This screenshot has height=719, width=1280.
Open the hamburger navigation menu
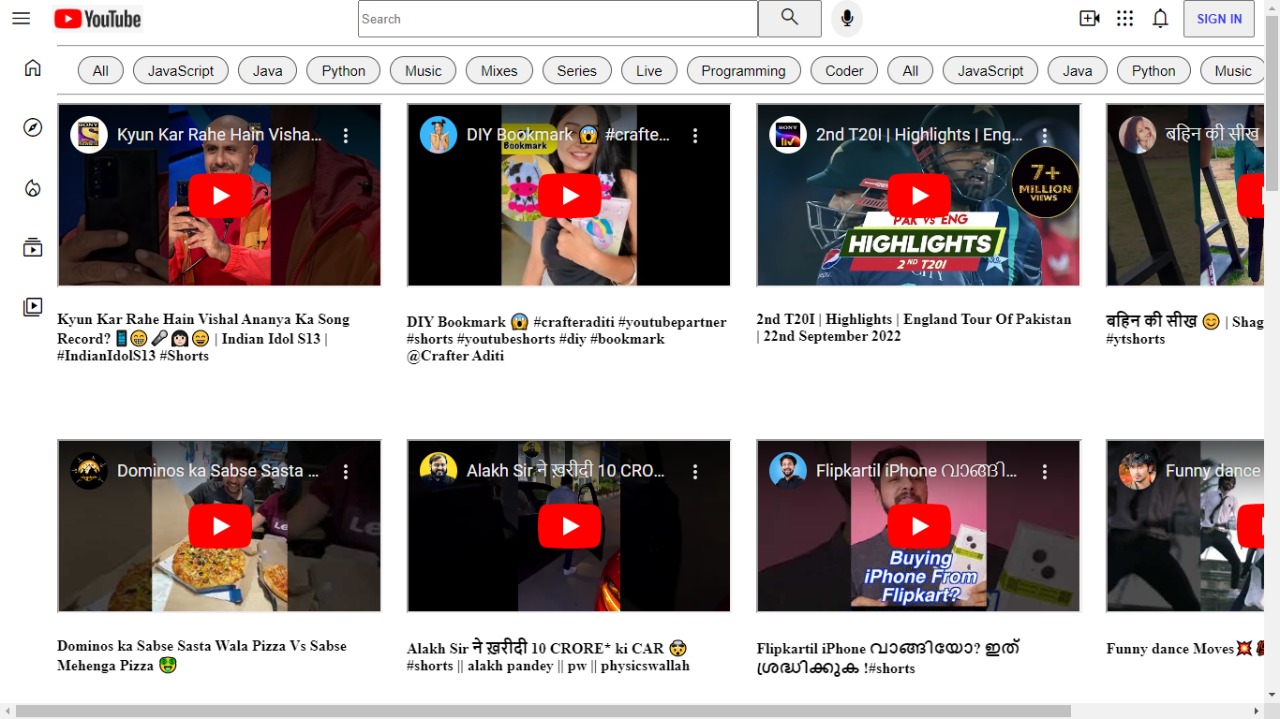coord(21,18)
